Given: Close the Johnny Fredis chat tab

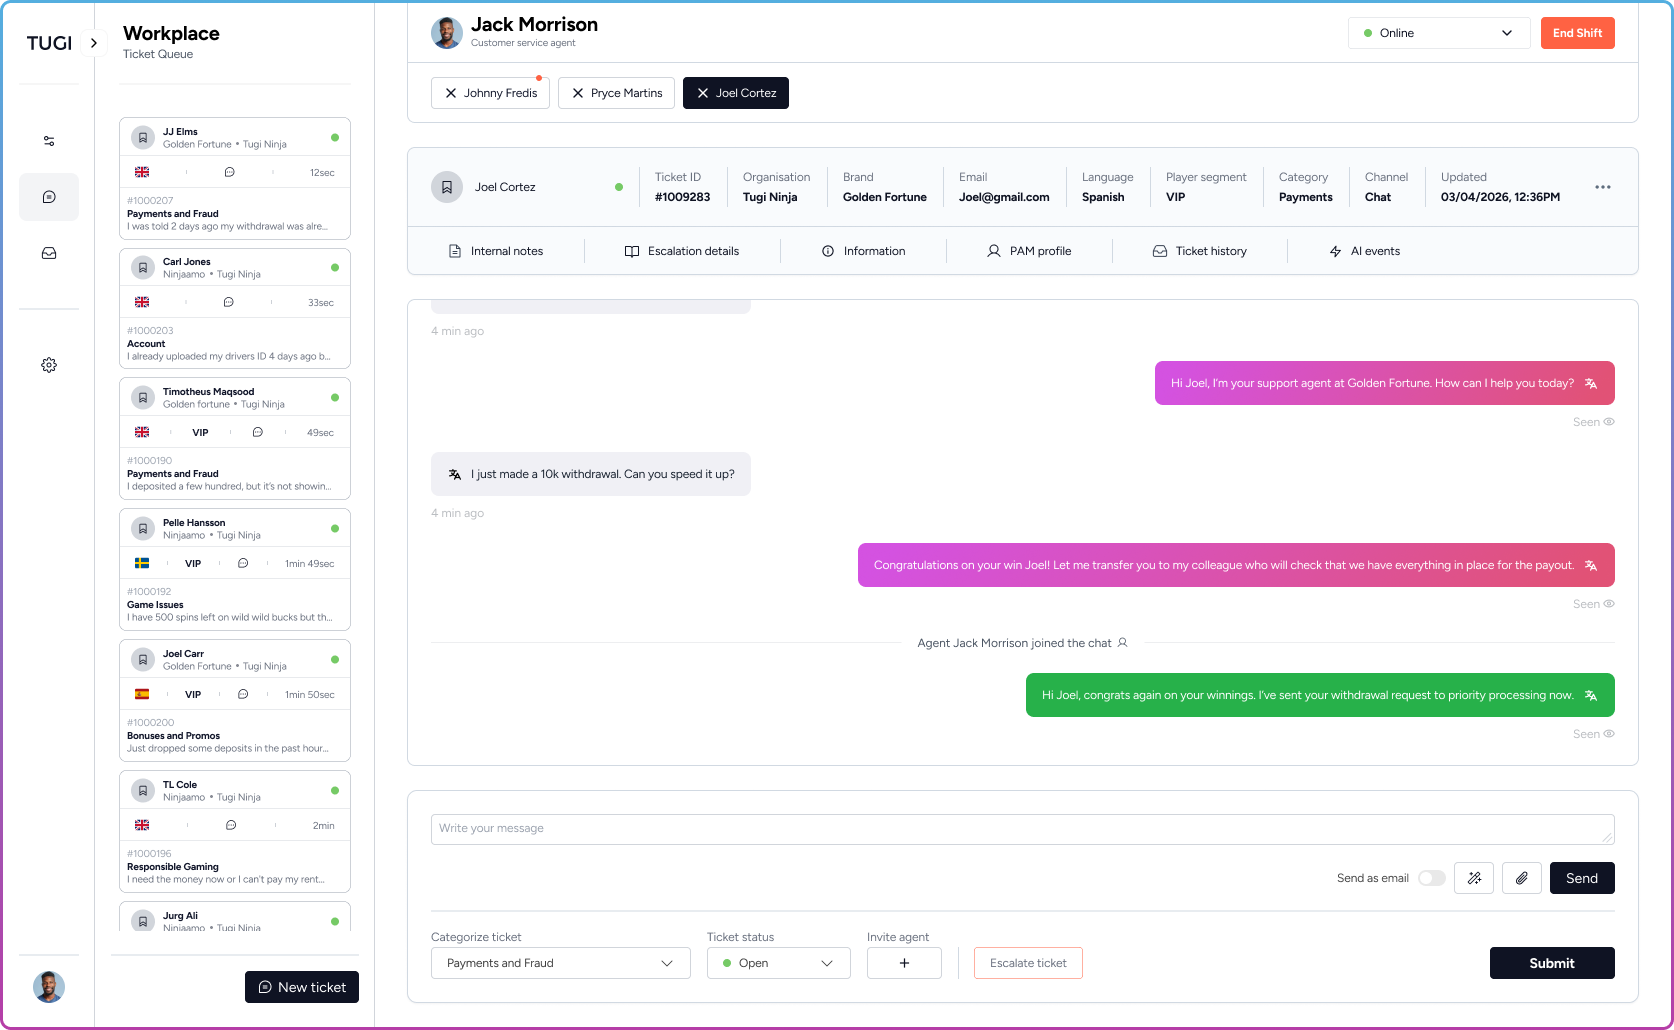Looking at the screenshot, I should pos(451,93).
